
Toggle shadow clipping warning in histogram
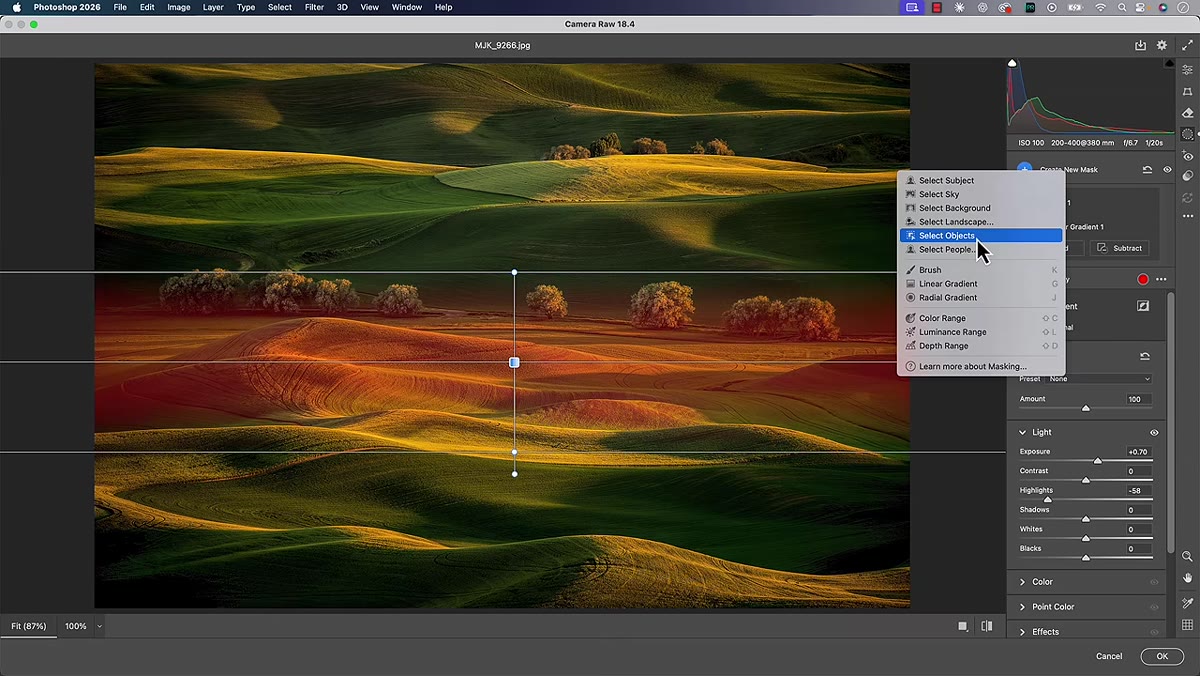pos(1012,63)
